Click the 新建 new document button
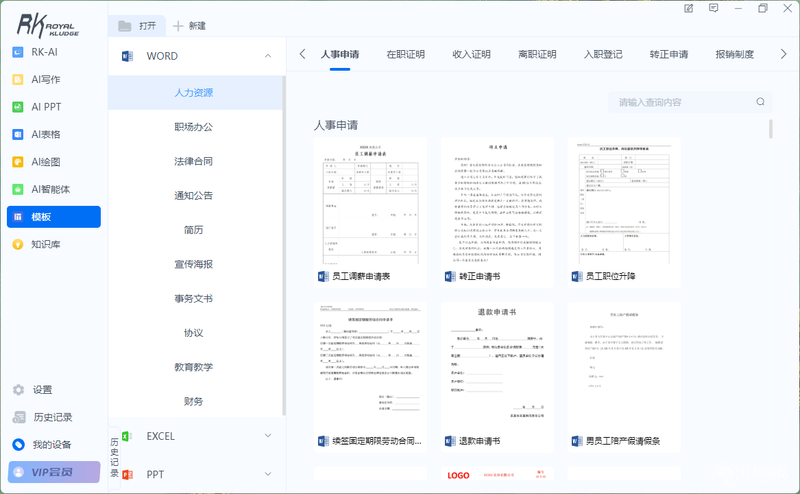Screen dimensions: 800x494 (x=189, y=26)
